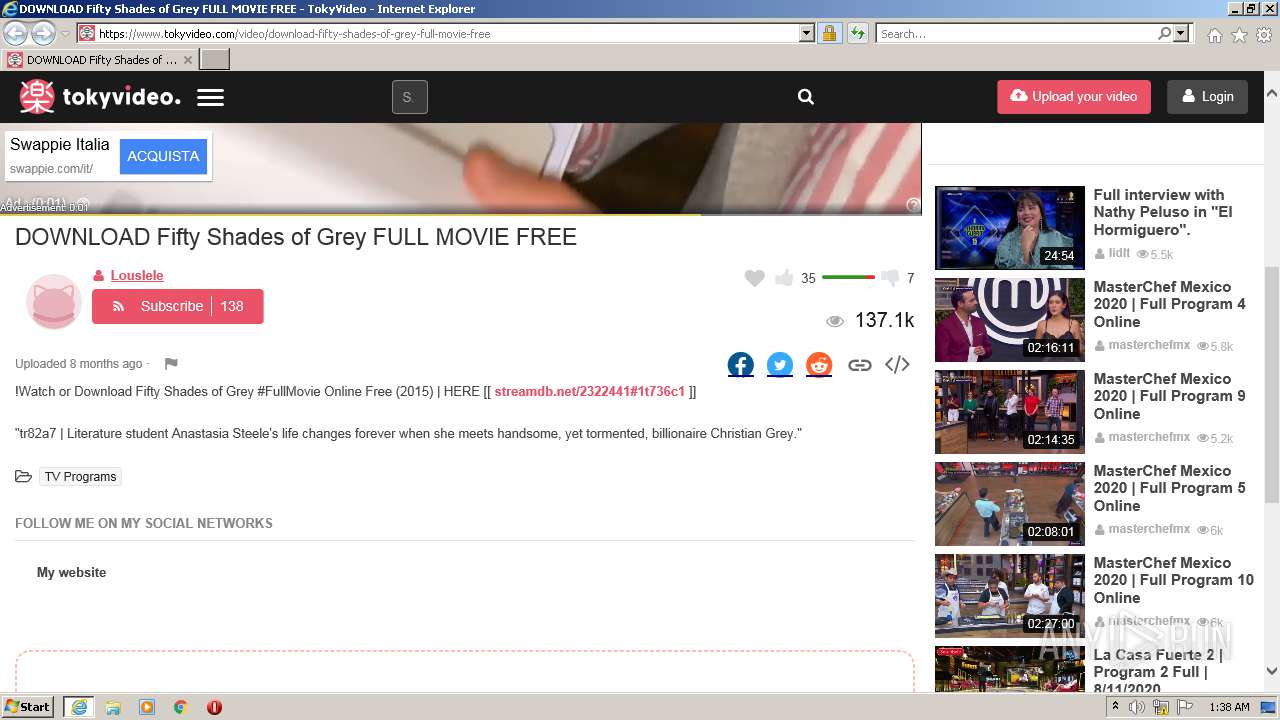This screenshot has width=1280, height=720.
Task: Click ACQUISTA button in Swappie ad
Action: coord(163,156)
